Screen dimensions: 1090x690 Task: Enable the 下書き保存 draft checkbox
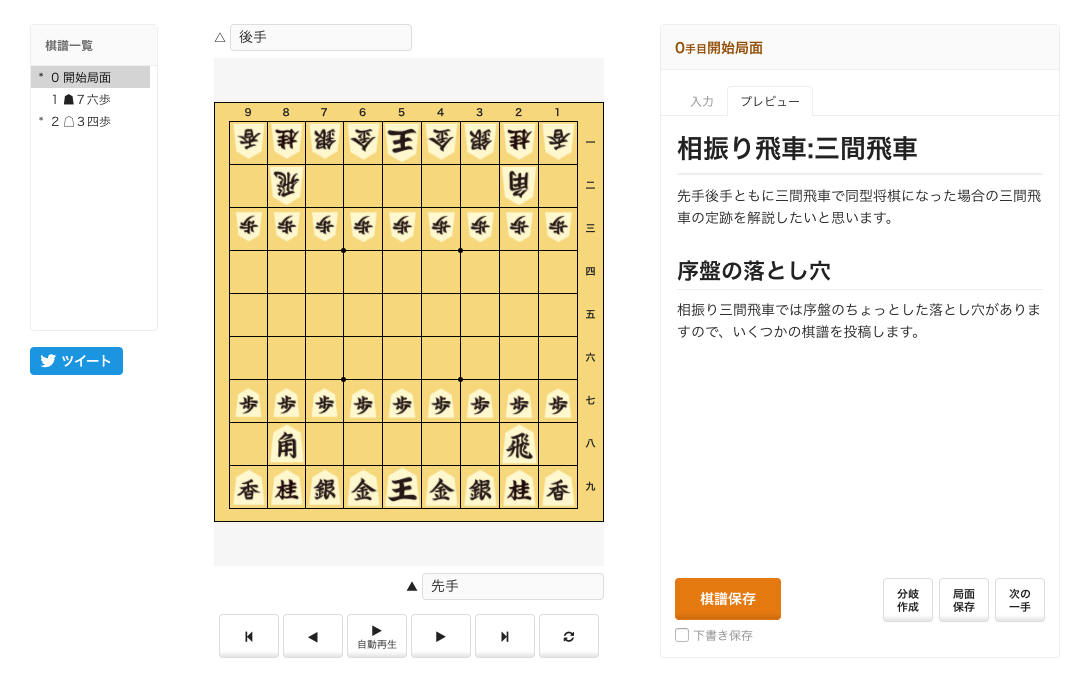[x=682, y=635]
